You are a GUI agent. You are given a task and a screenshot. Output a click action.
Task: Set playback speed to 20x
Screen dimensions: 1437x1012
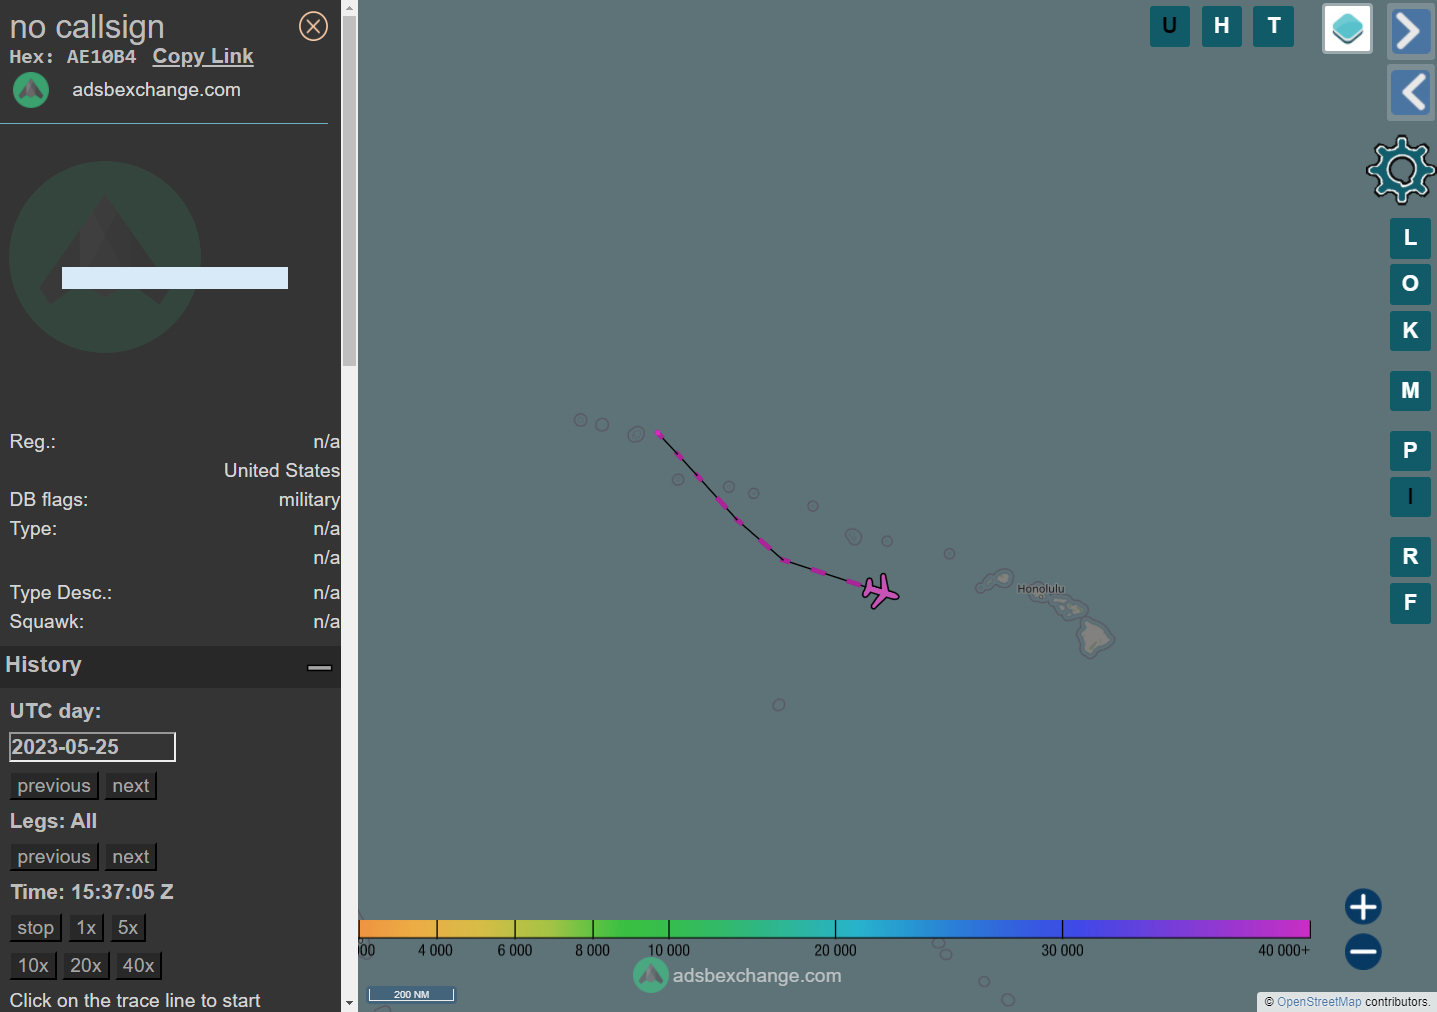(86, 966)
